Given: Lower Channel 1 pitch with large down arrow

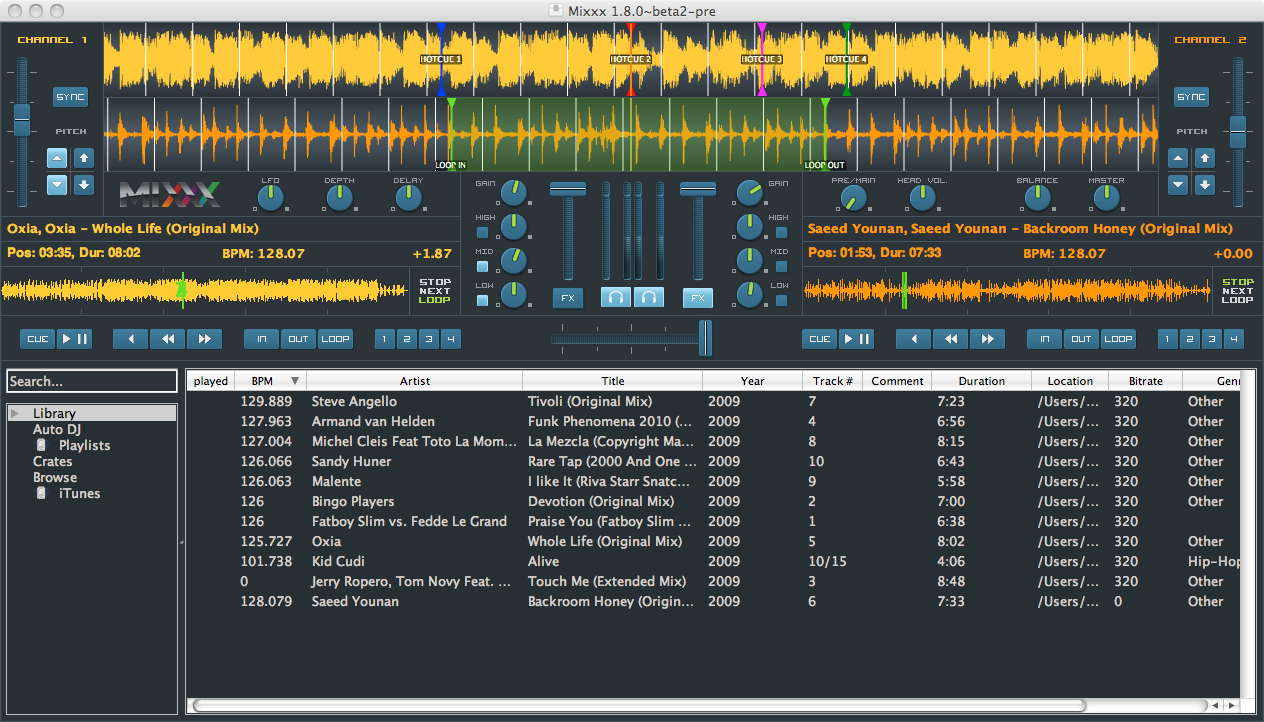Looking at the screenshot, I should [x=84, y=184].
